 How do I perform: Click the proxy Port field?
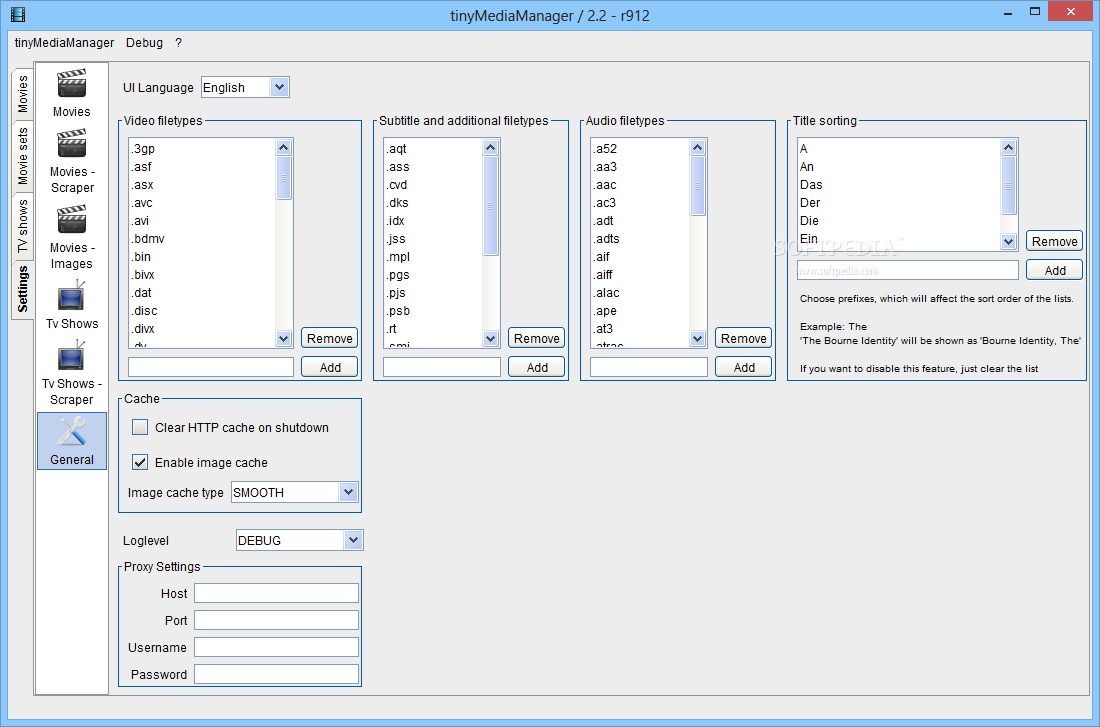(276, 620)
